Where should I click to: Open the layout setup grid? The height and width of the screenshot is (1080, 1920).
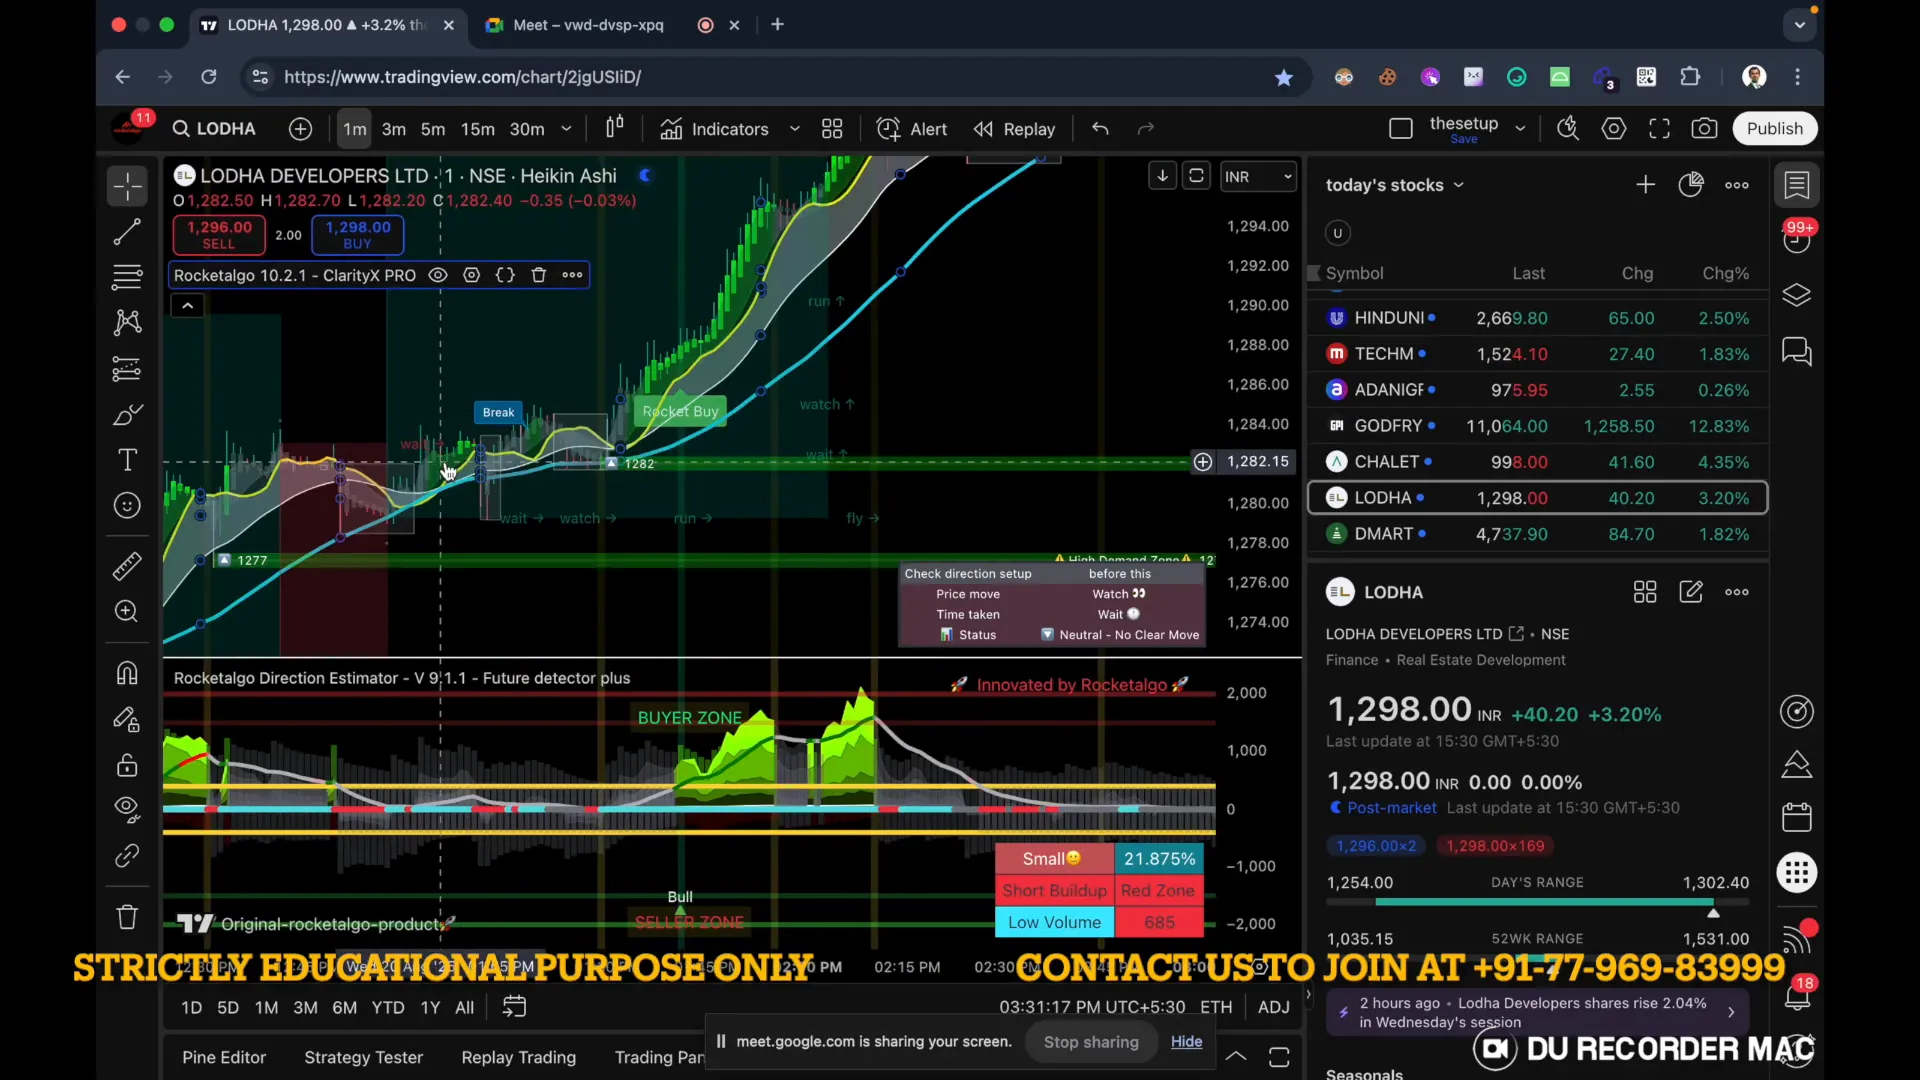tap(832, 129)
